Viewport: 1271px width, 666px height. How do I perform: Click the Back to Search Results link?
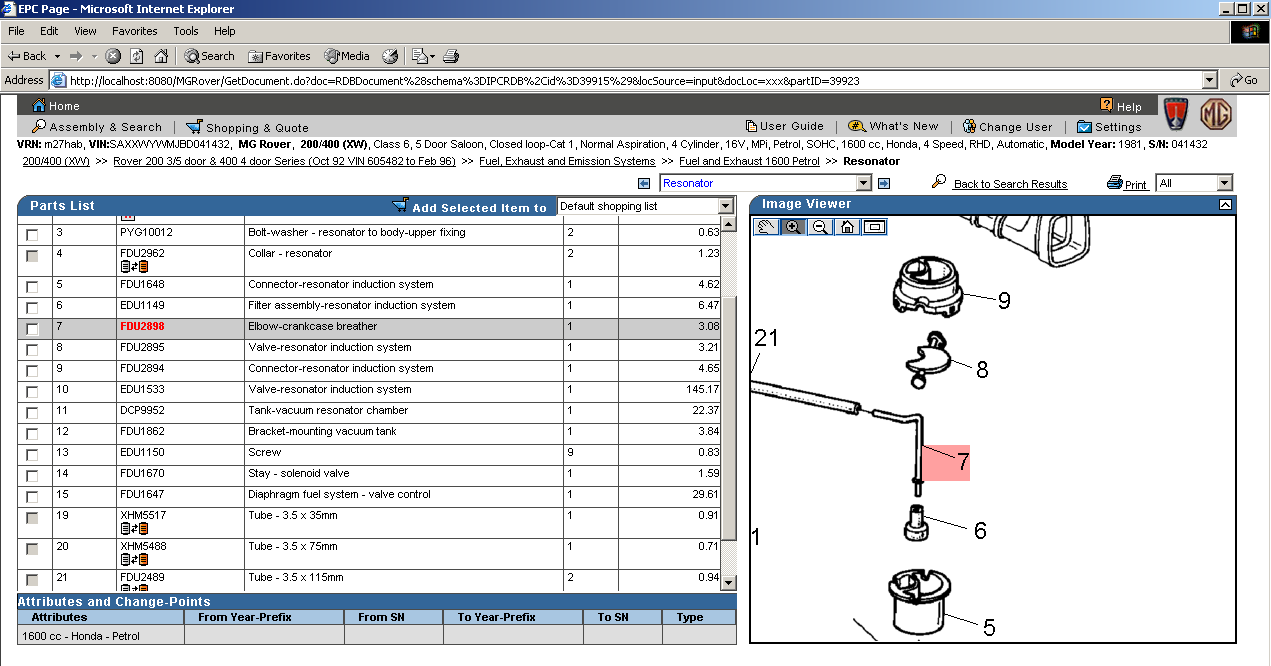click(1010, 184)
